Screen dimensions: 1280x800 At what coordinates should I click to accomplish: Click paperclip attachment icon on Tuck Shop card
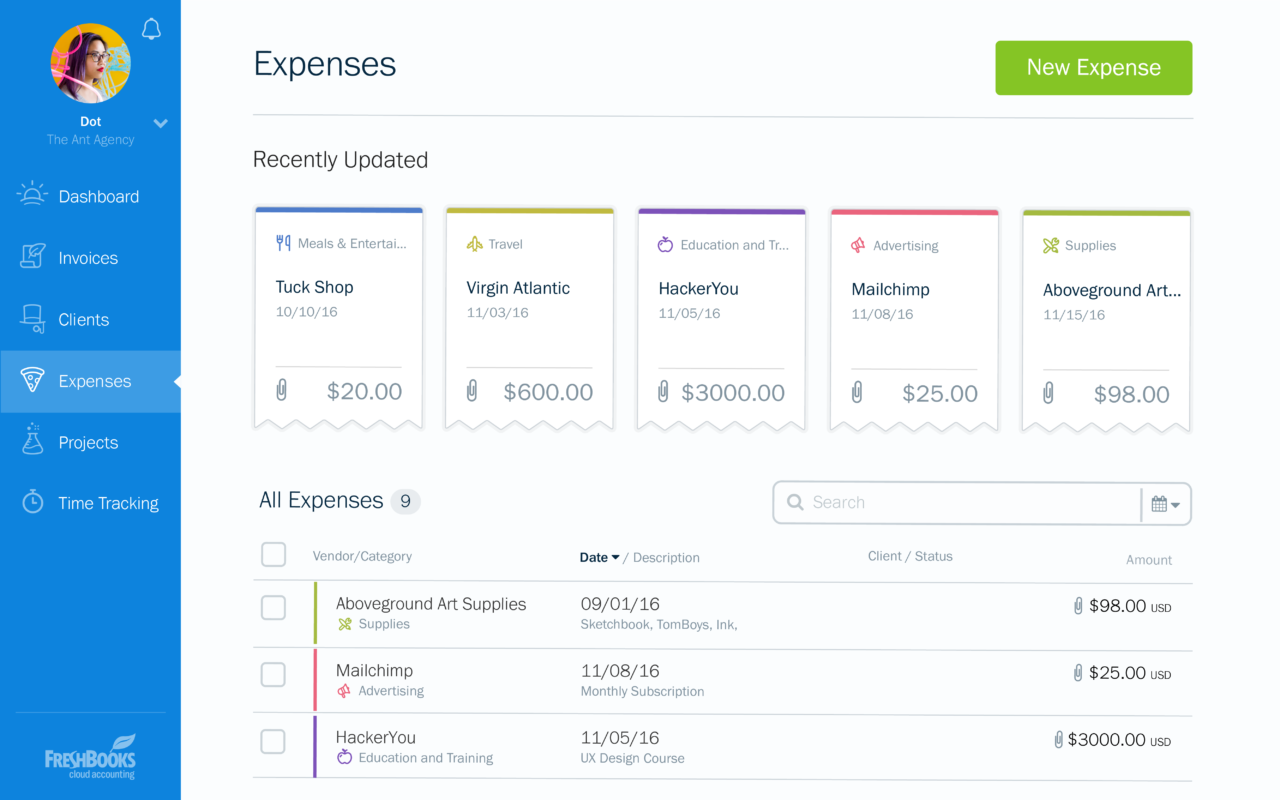coord(282,391)
